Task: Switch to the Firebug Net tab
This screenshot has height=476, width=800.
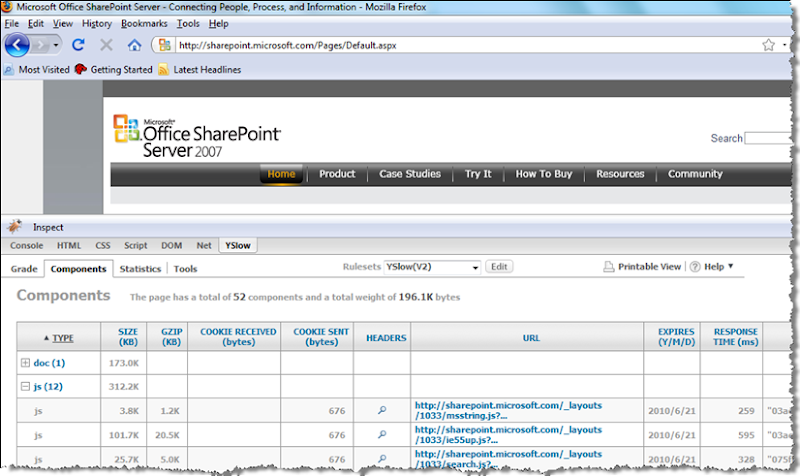Action: (x=204, y=245)
